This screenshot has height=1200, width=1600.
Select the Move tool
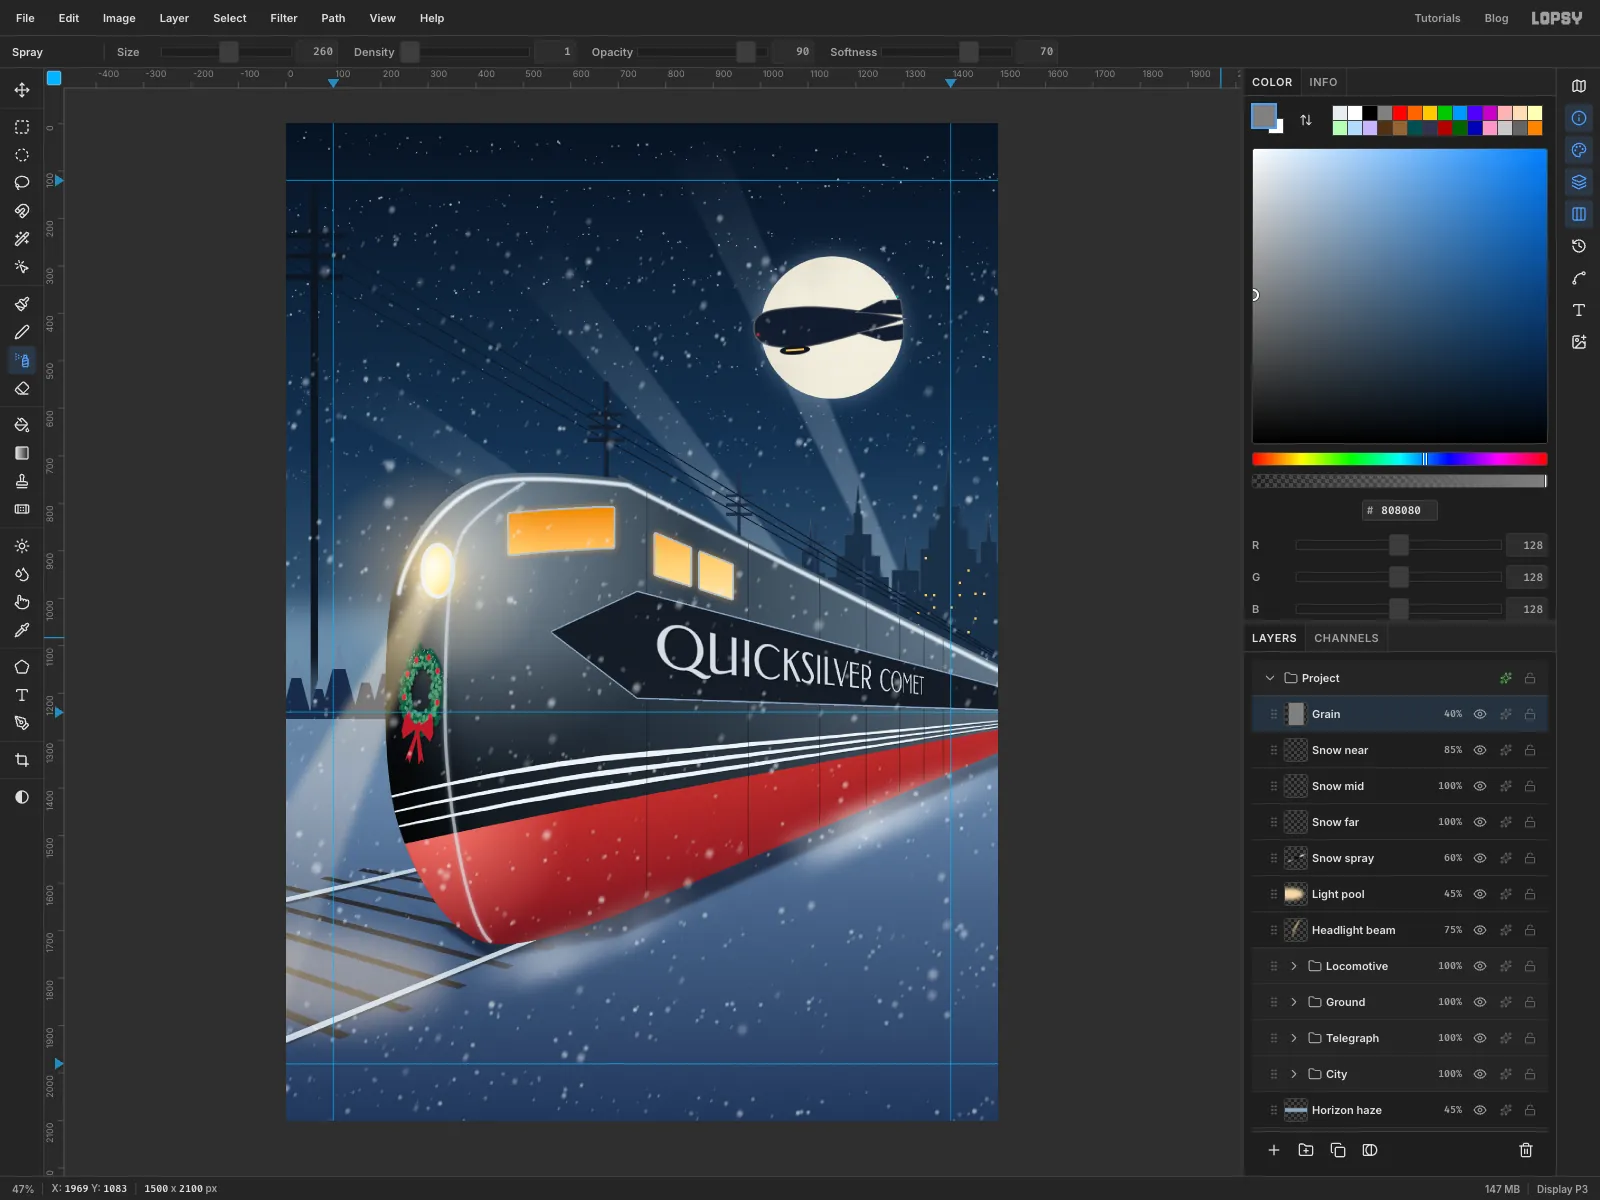tap(22, 90)
